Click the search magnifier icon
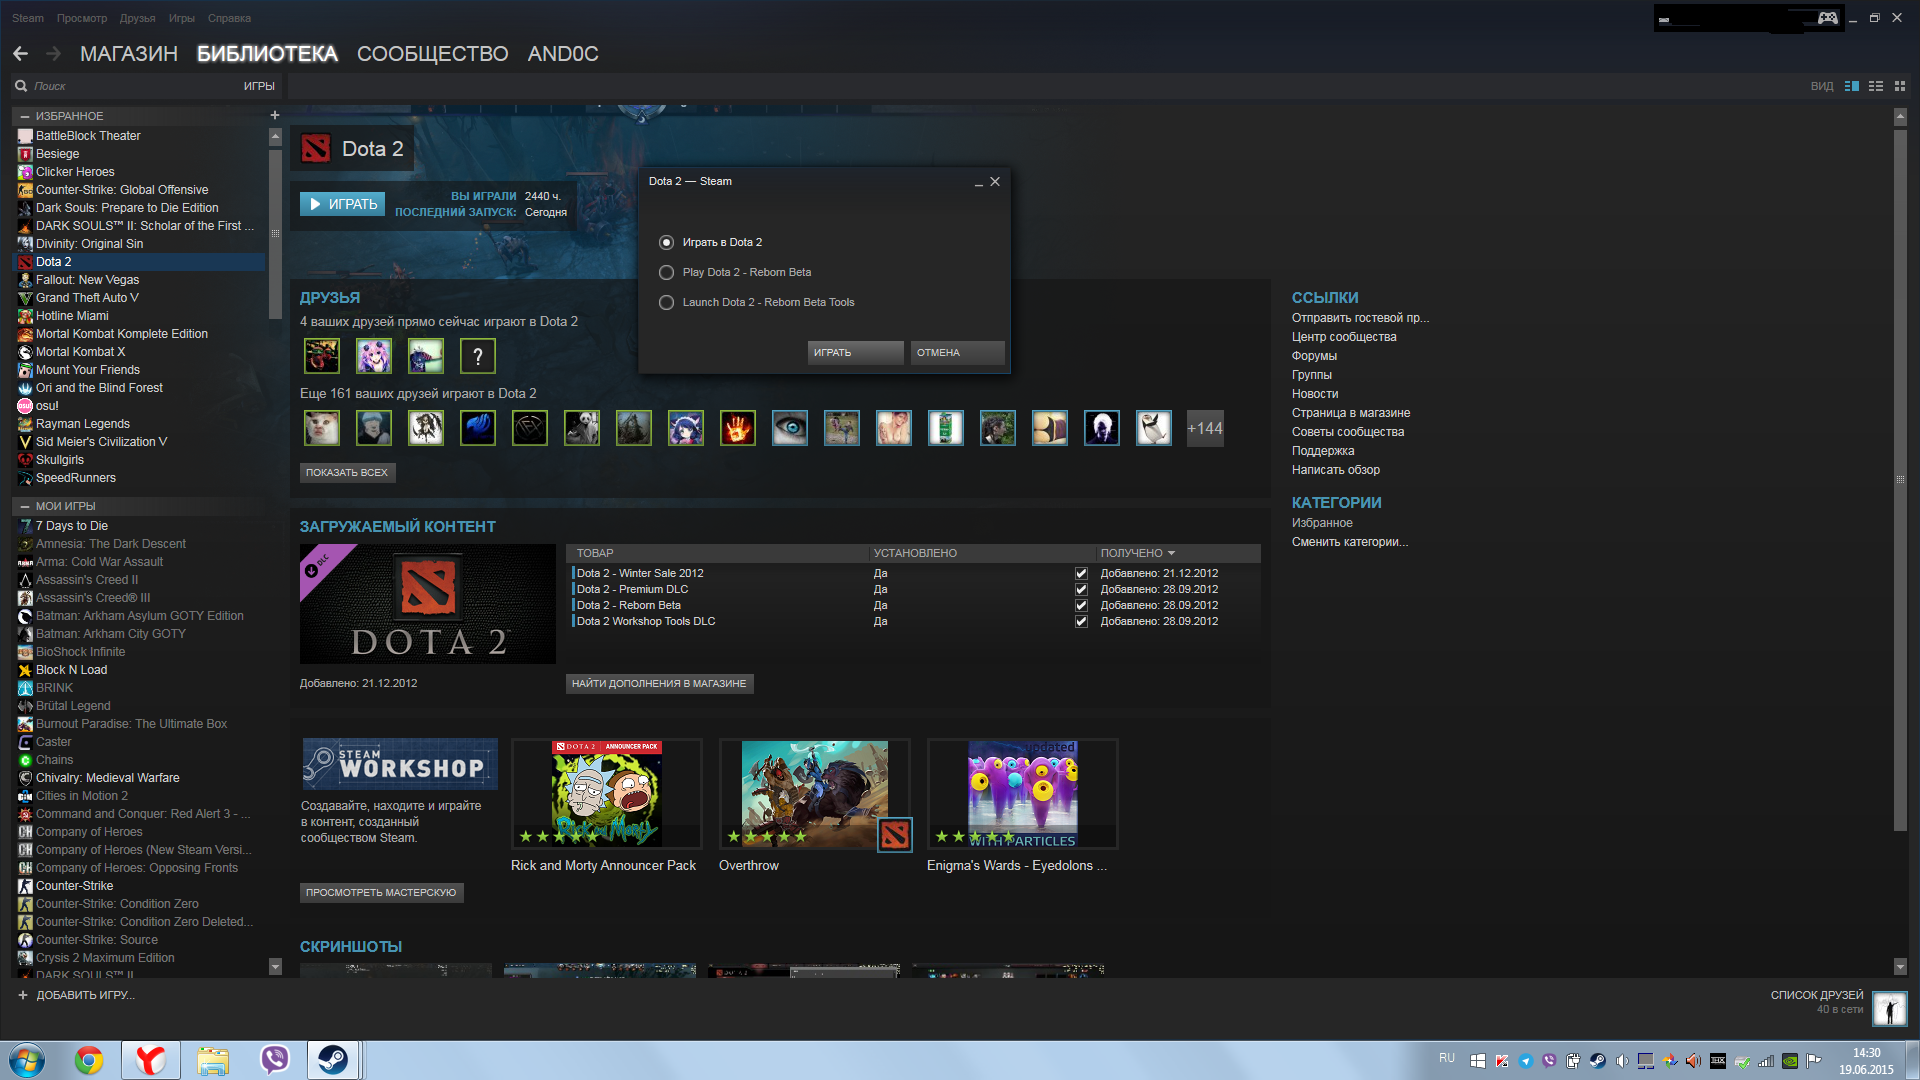The width and height of the screenshot is (1920, 1080). (21, 86)
